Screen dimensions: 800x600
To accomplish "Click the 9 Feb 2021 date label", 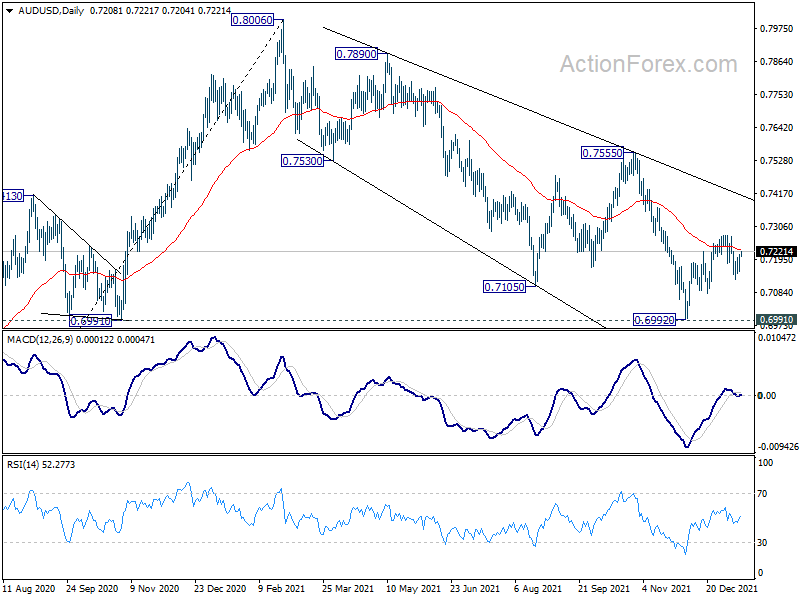I will [282, 588].
